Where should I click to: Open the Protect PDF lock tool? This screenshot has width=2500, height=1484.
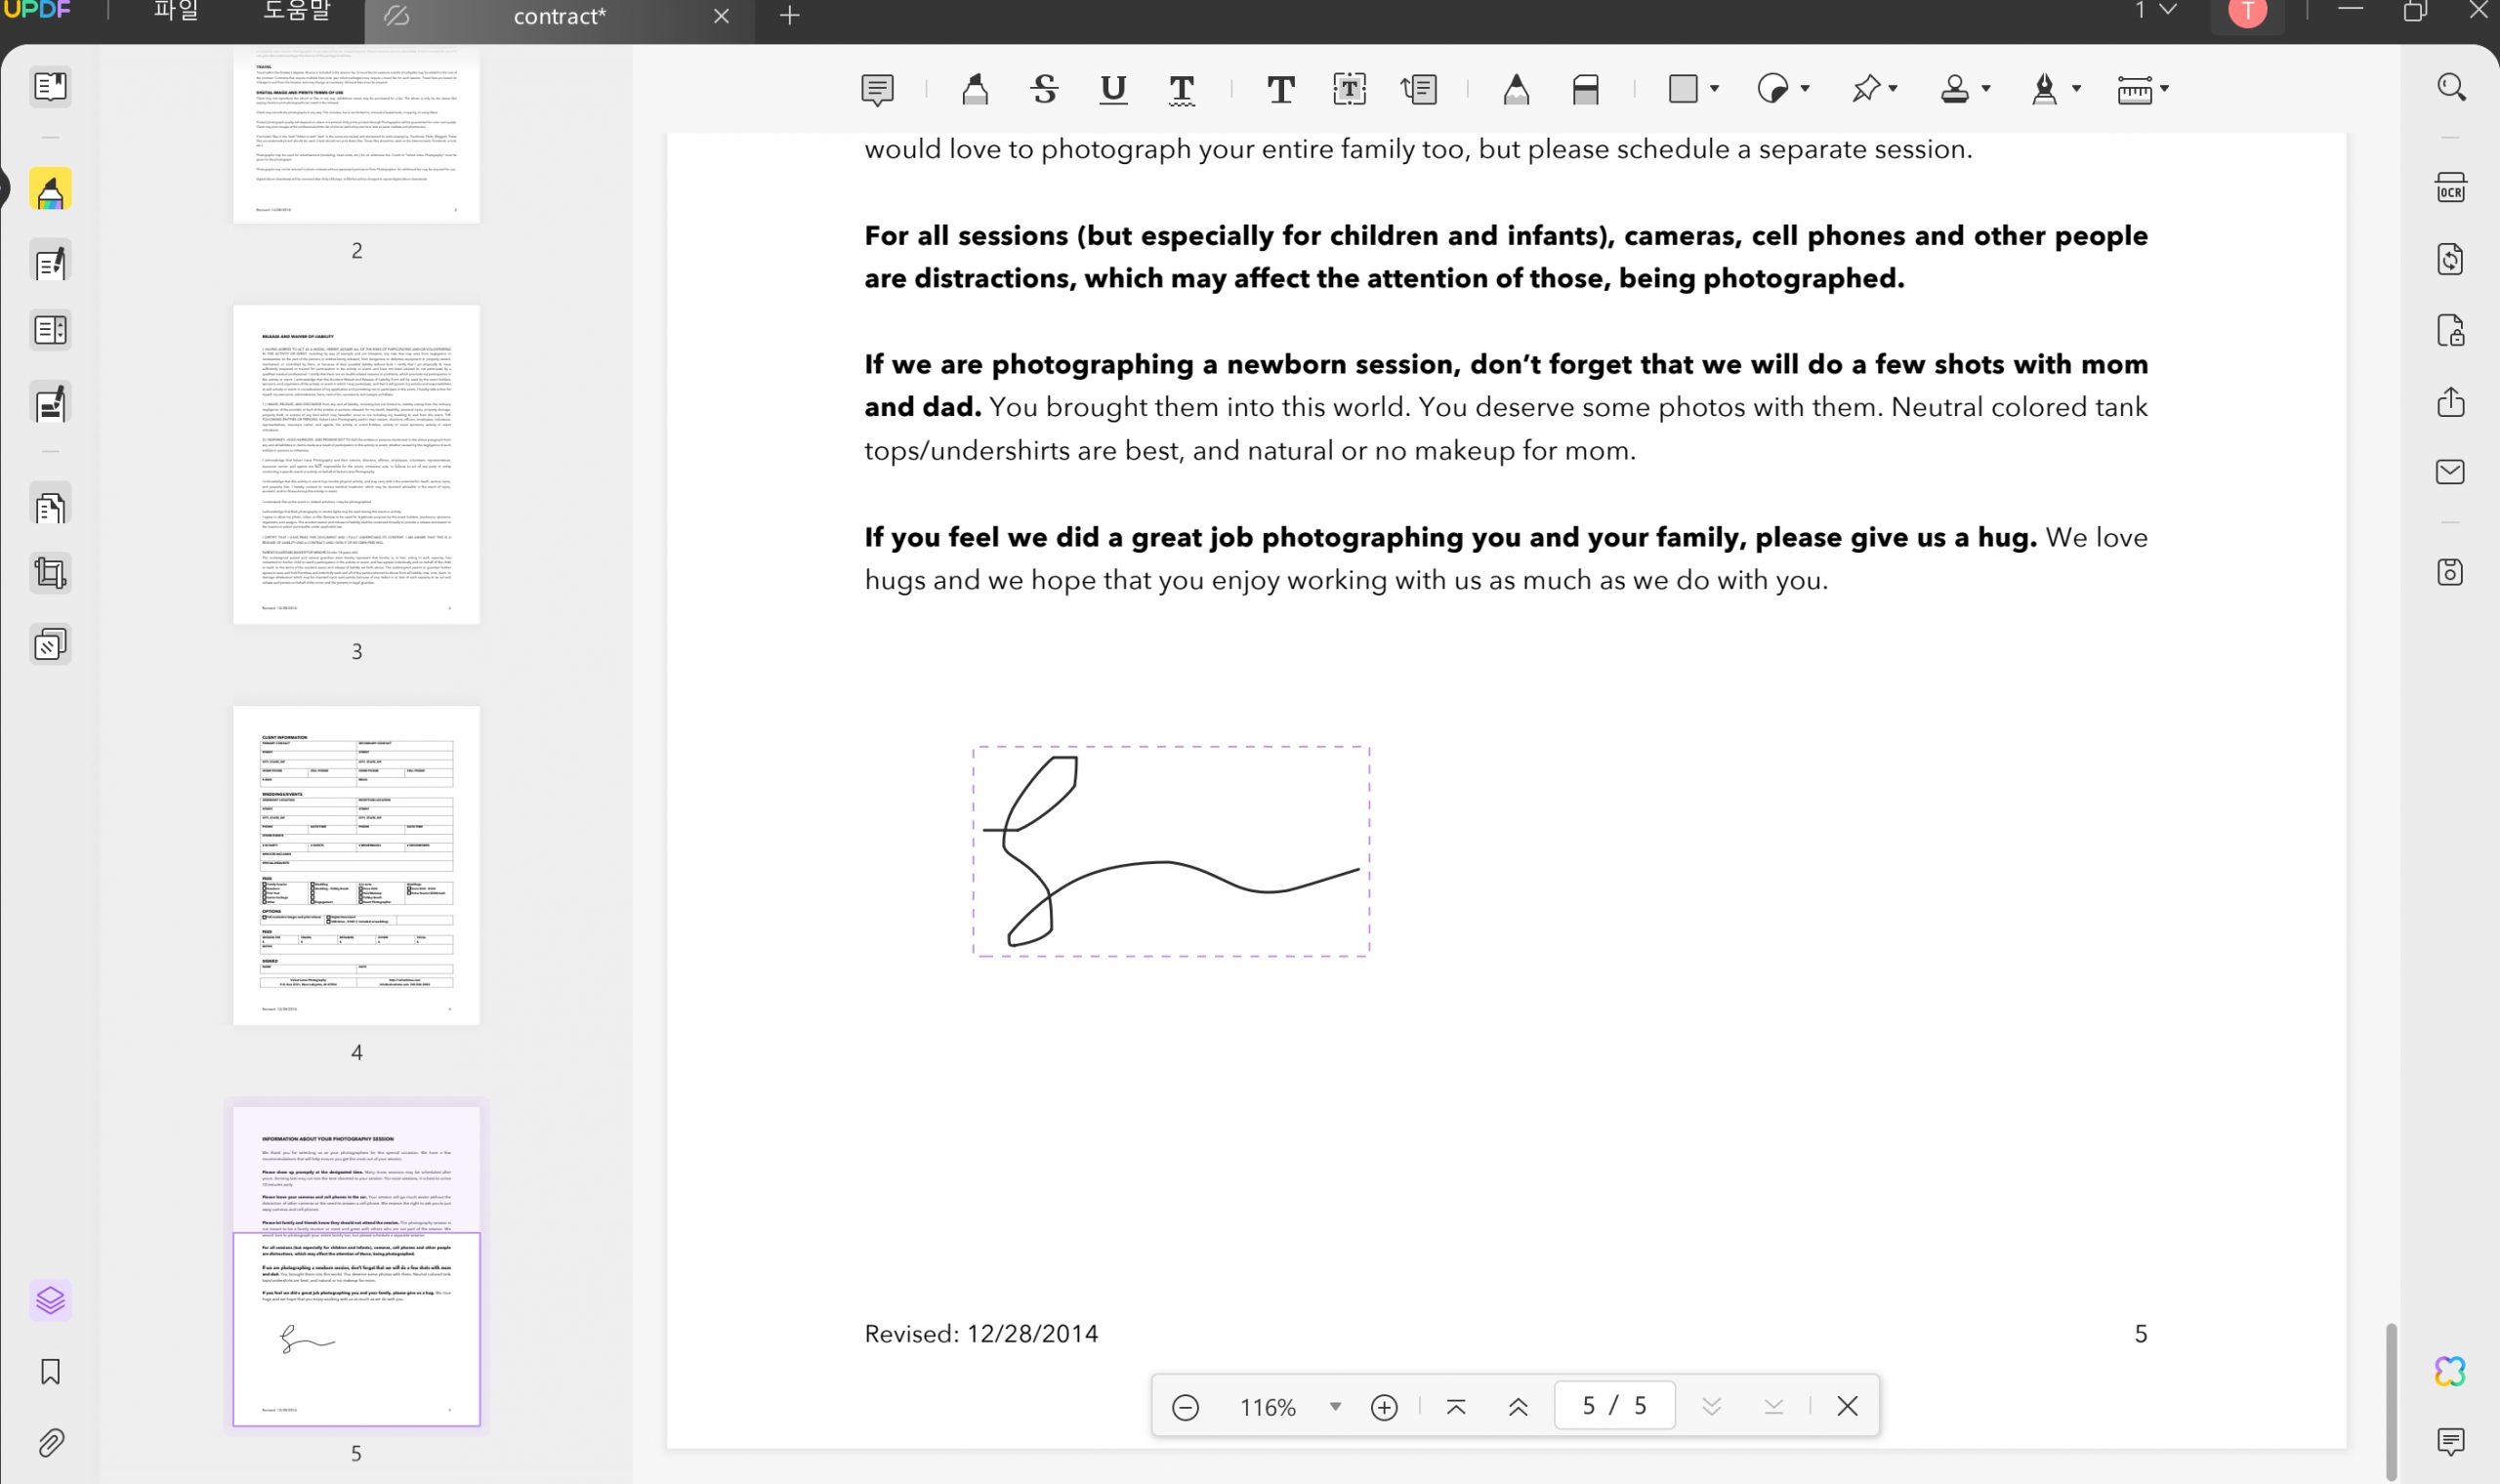(2450, 330)
